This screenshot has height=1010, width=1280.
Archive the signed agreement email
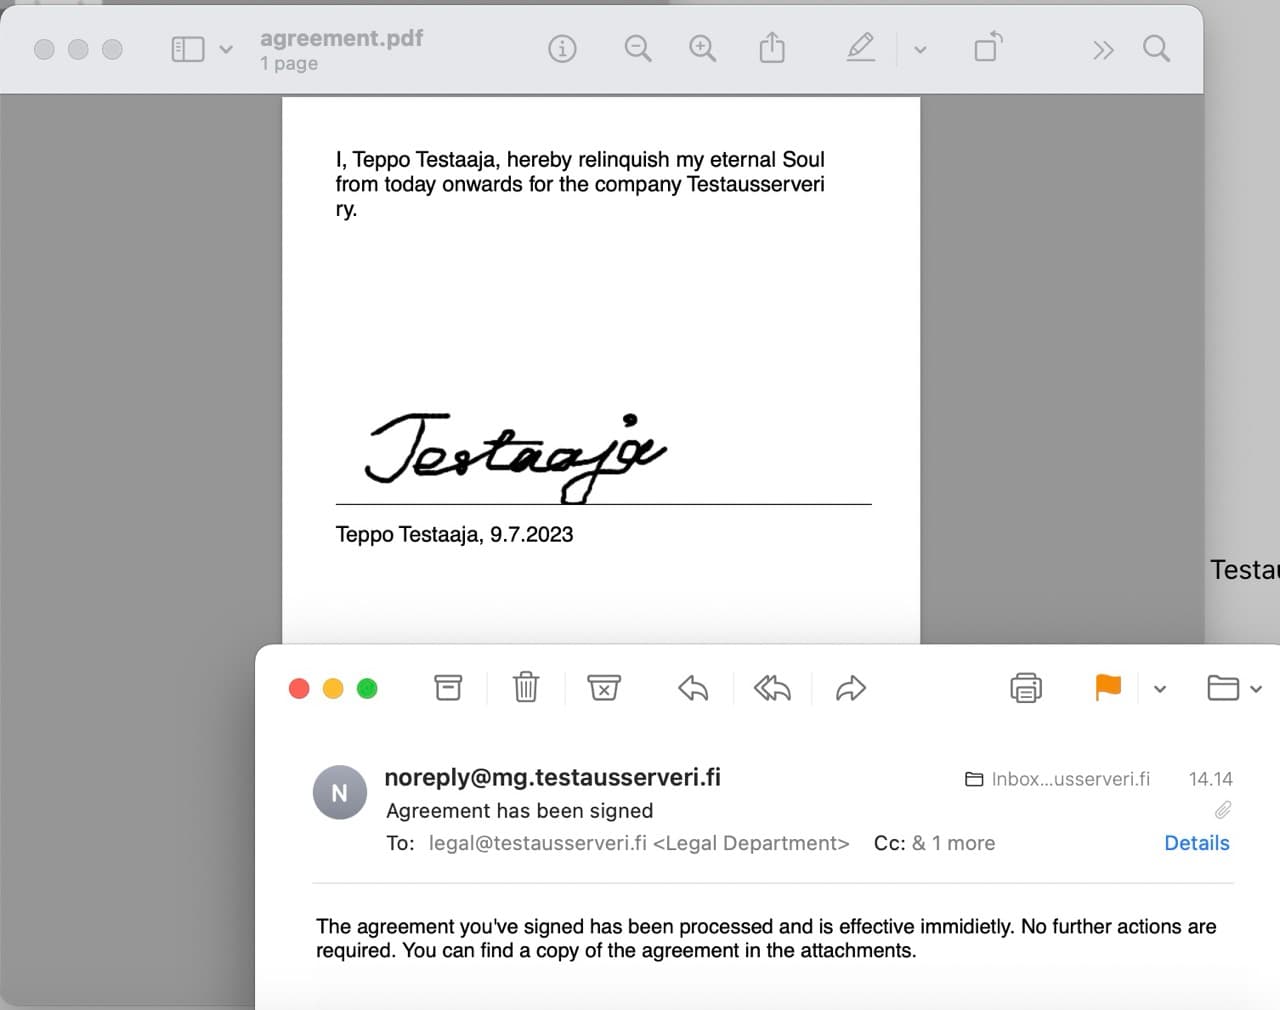tap(448, 688)
